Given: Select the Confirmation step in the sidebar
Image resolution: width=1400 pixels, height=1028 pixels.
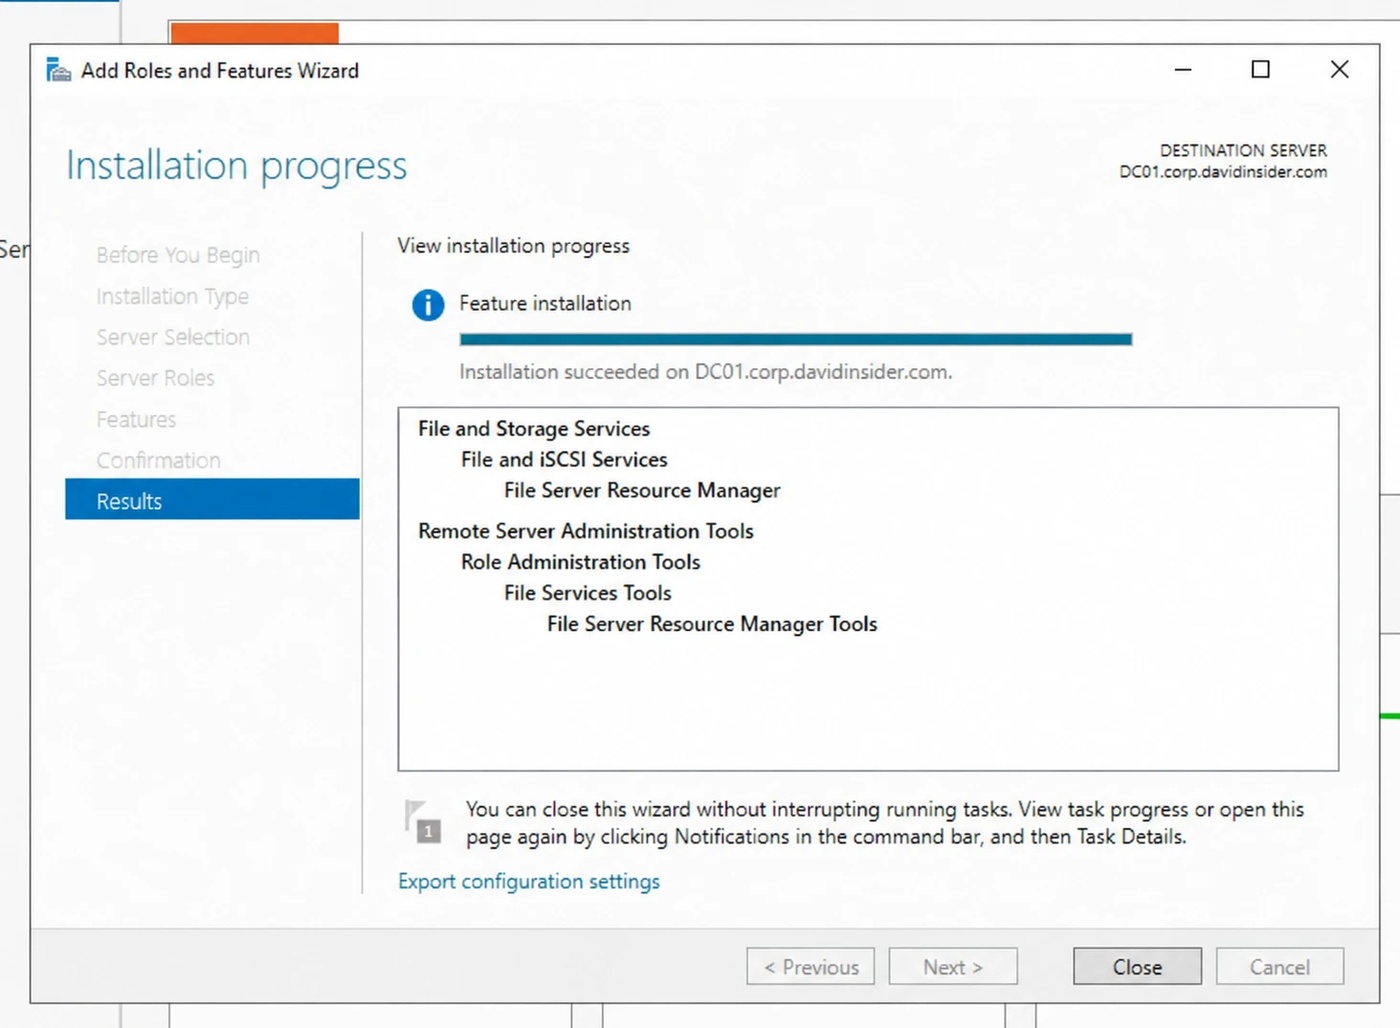Looking at the screenshot, I should point(158,460).
